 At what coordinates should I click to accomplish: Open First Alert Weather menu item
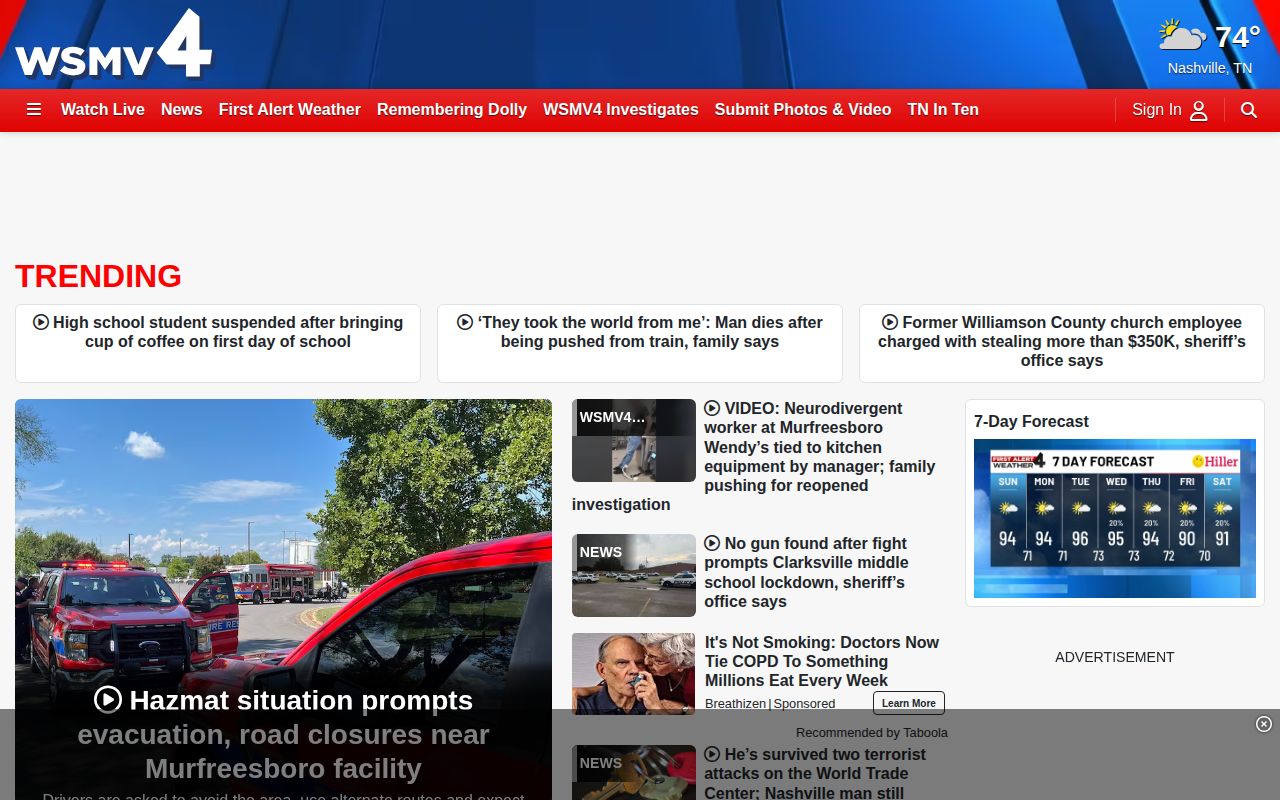click(290, 110)
